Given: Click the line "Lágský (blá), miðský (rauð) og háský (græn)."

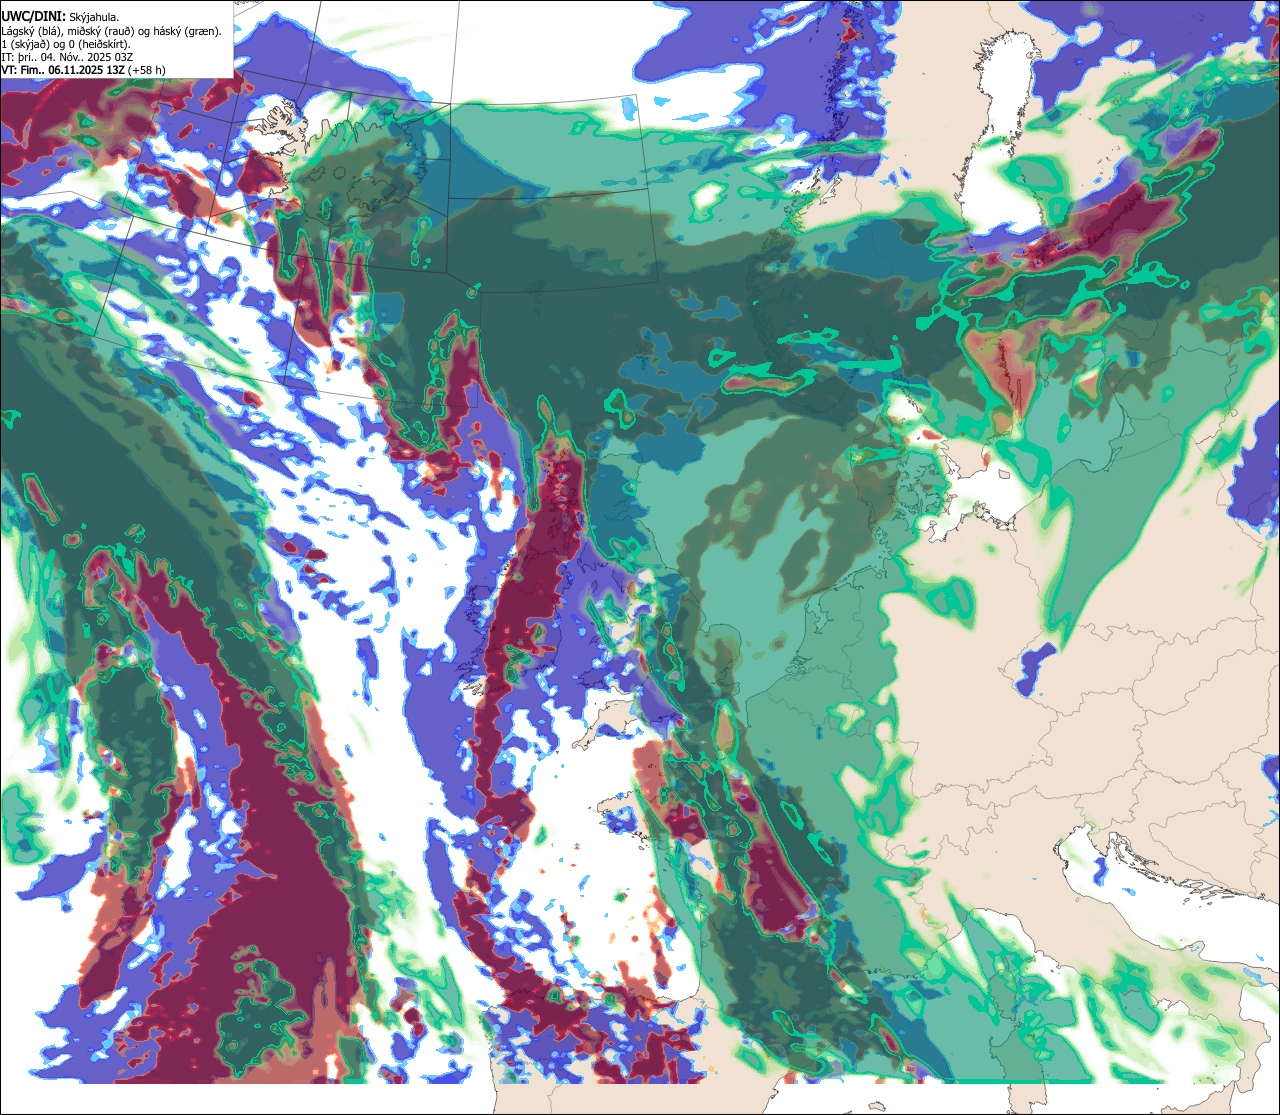Looking at the screenshot, I should click(111, 31).
